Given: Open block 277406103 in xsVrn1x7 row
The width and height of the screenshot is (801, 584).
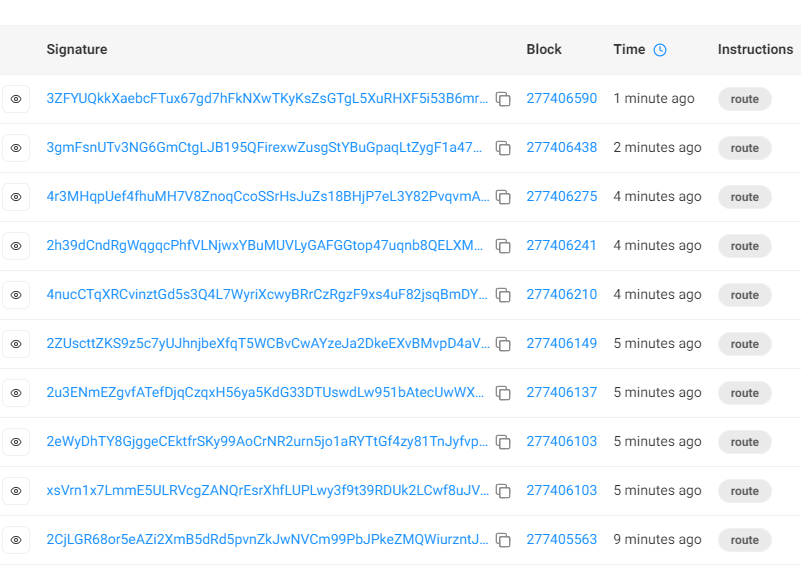Looking at the screenshot, I should pos(561,490).
